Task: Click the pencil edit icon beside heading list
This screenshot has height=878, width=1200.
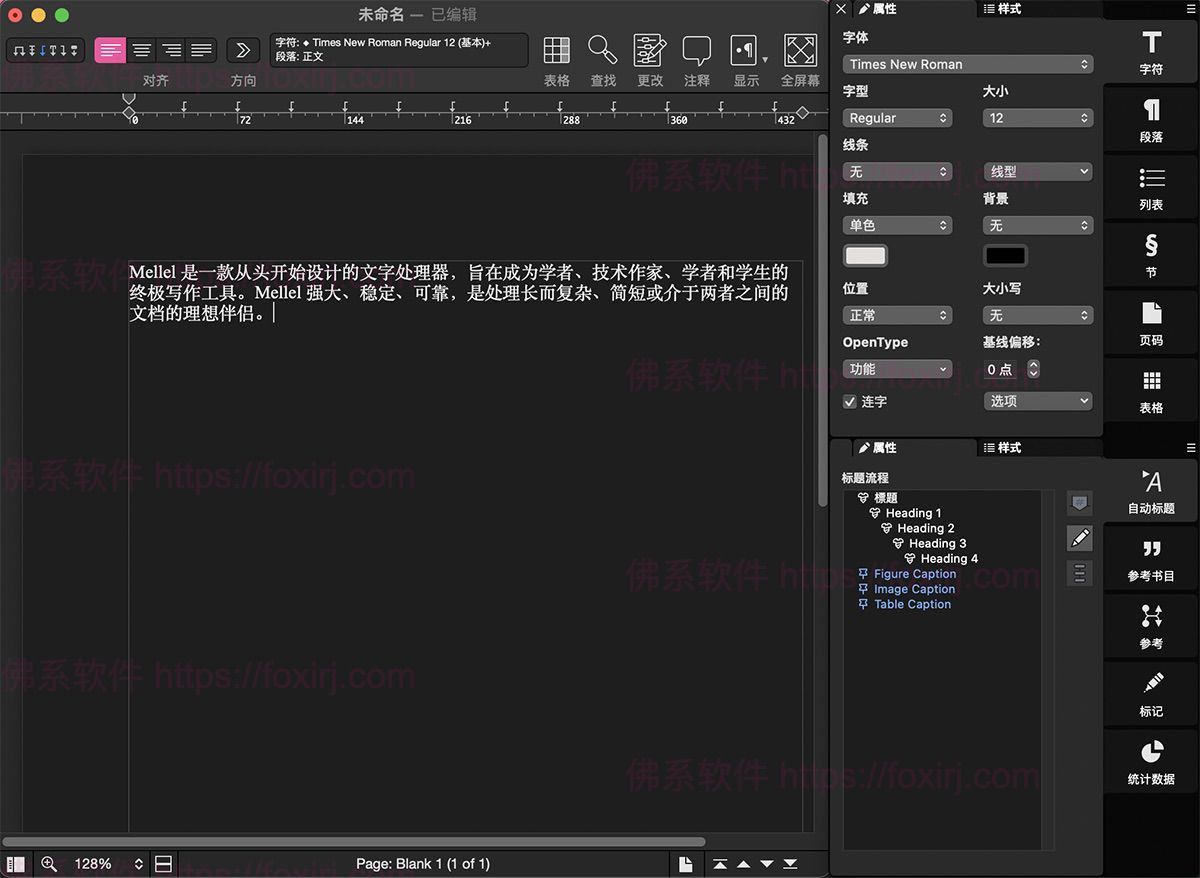Action: click(x=1080, y=538)
